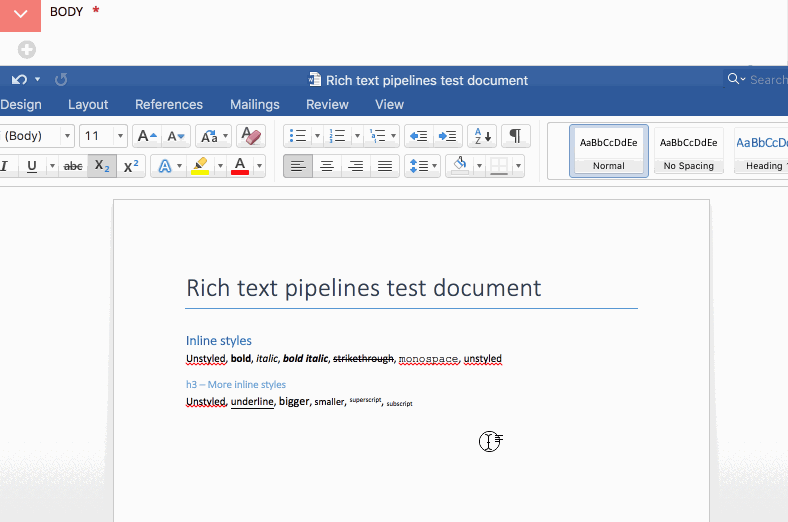Click the Sort A to Z icon
This screenshot has height=522, width=788.
[482, 136]
